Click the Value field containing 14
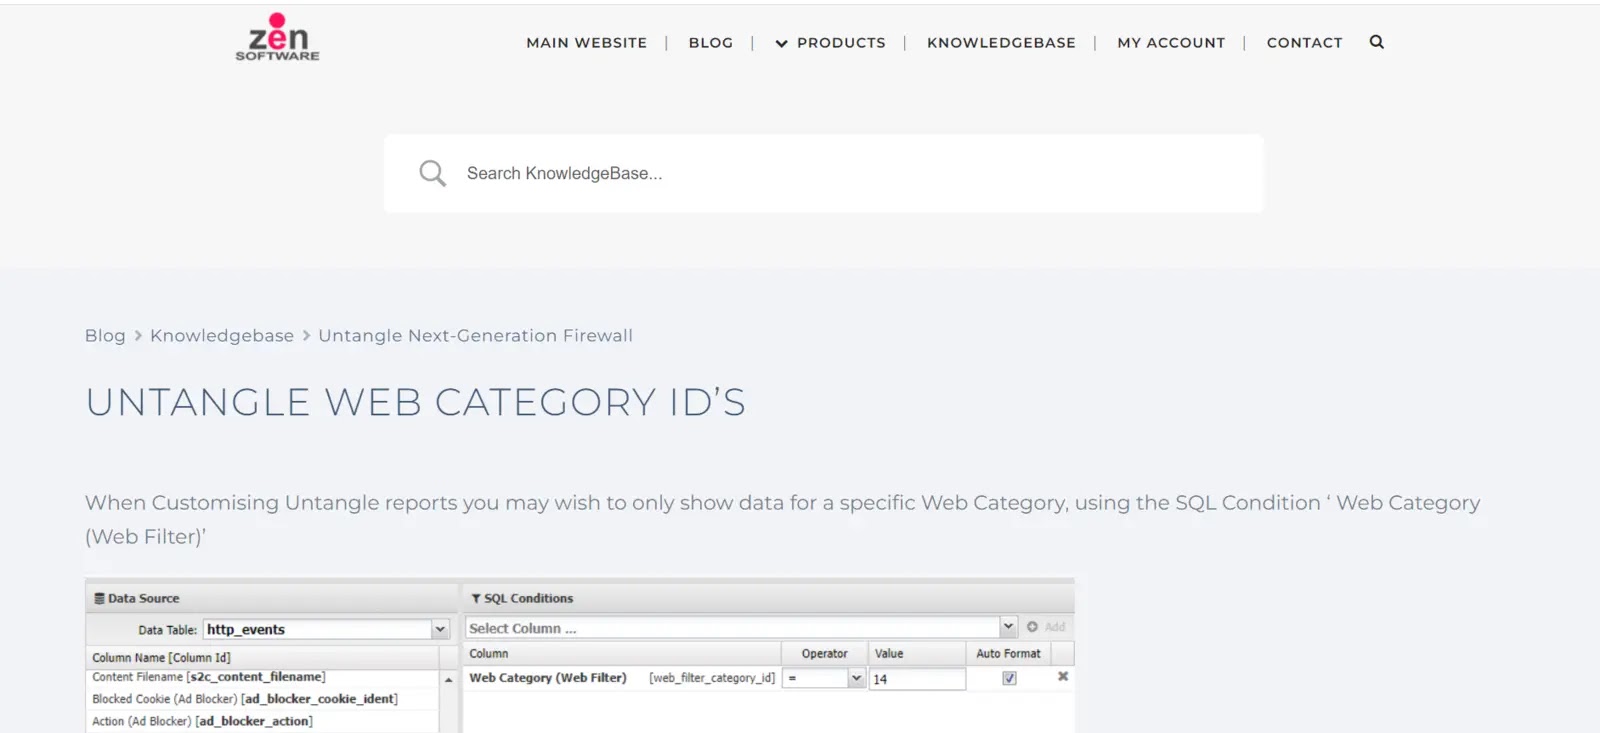 [x=917, y=679]
